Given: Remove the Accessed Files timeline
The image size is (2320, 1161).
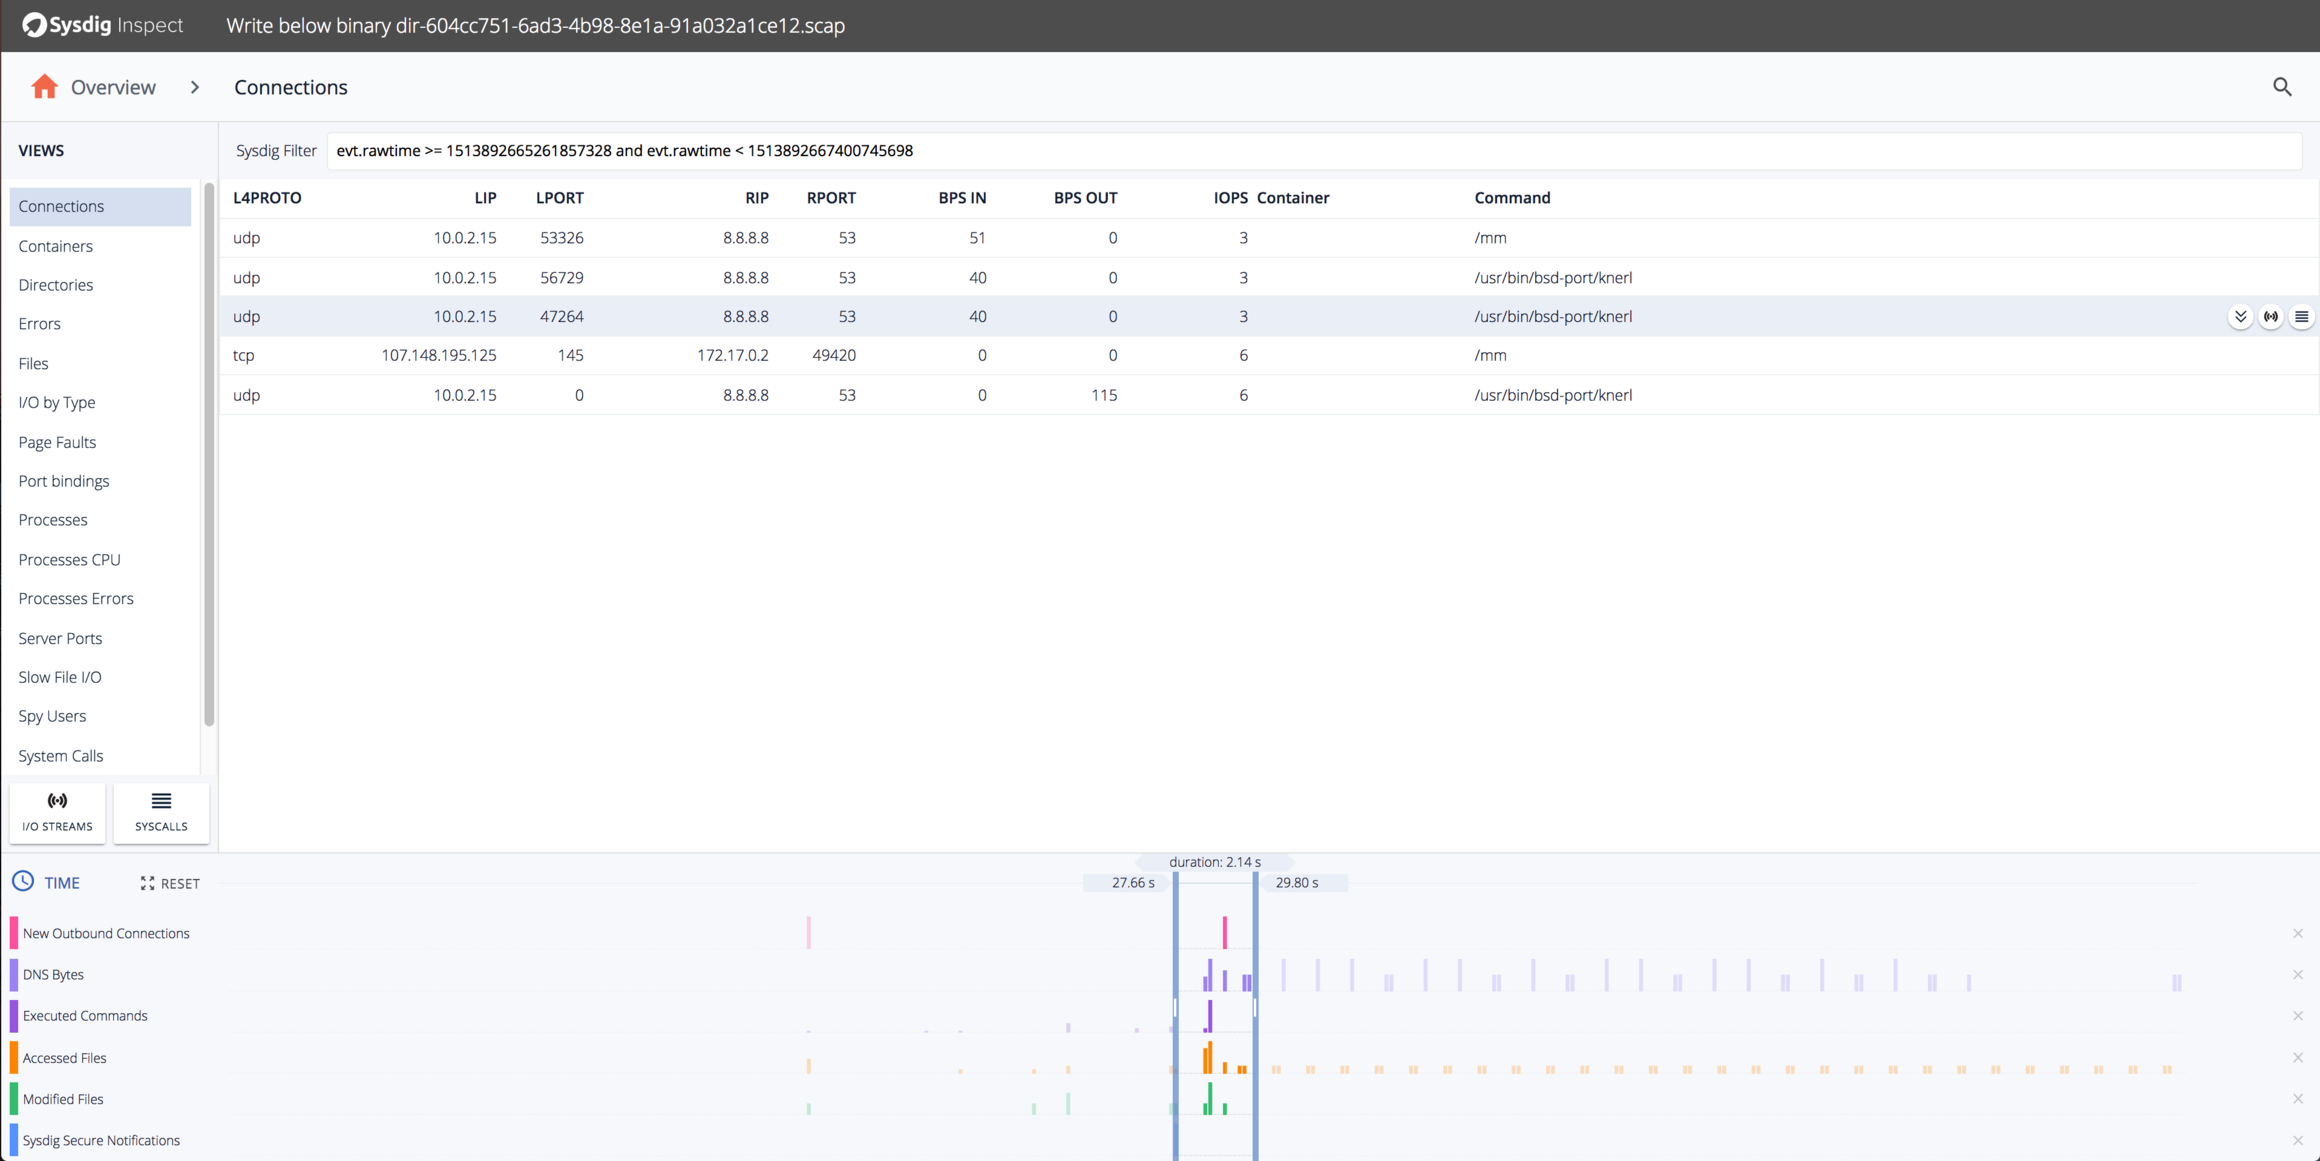Looking at the screenshot, I should [2298, 1057].
